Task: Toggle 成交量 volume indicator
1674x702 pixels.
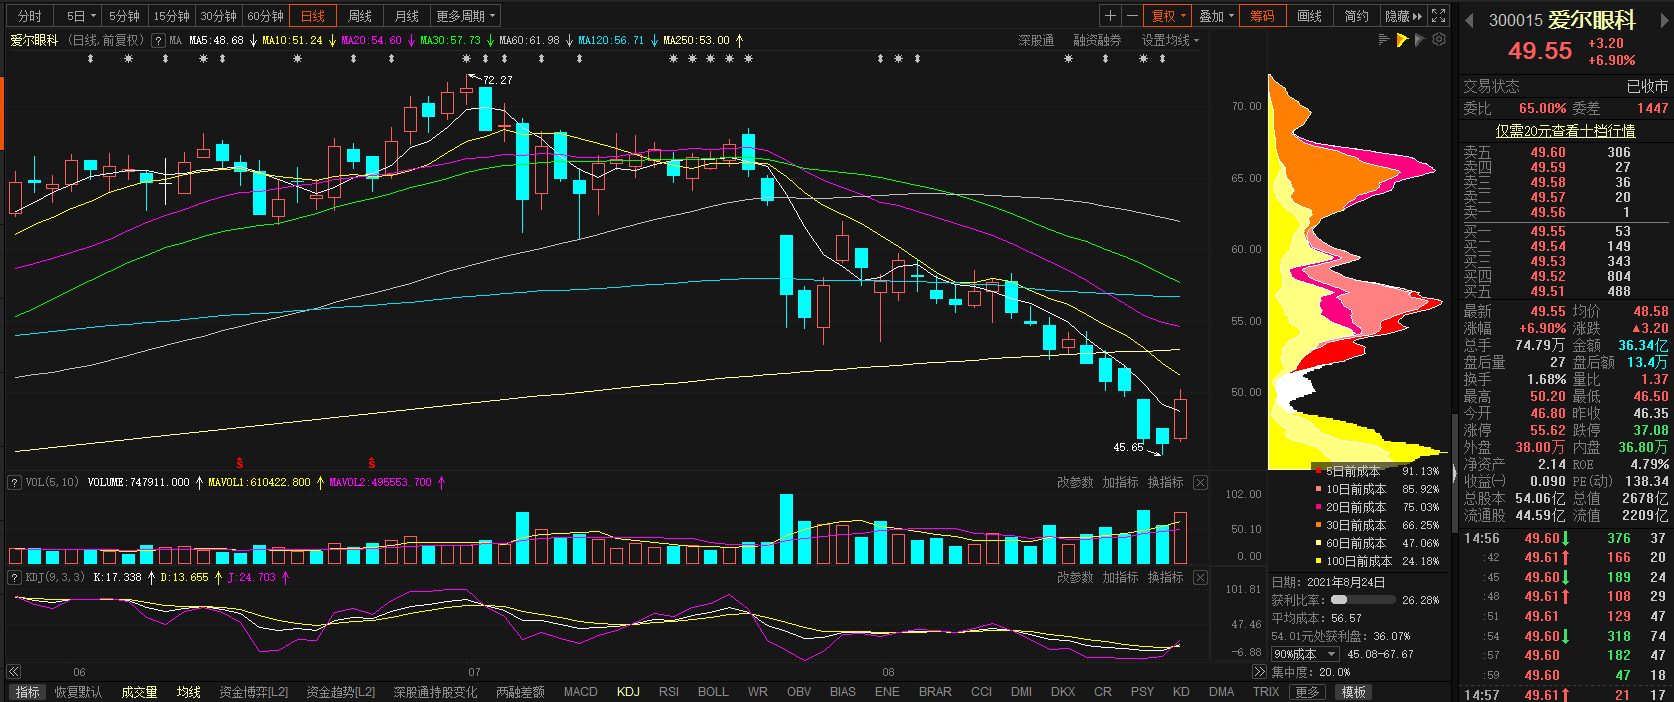Action: tap(139, 692)
